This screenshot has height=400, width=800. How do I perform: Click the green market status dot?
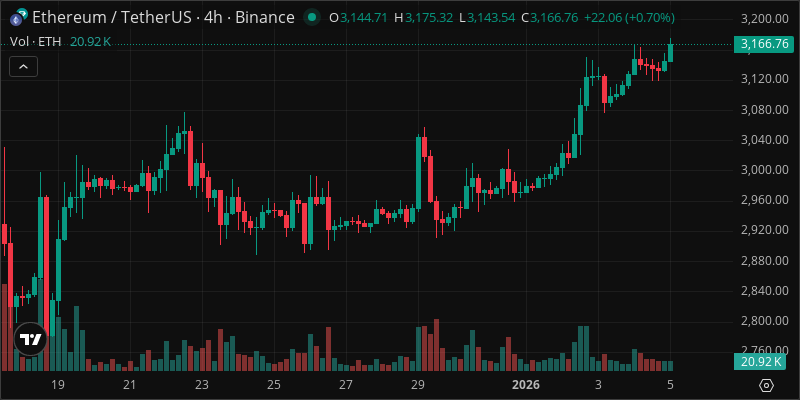[x=312, y=18]
